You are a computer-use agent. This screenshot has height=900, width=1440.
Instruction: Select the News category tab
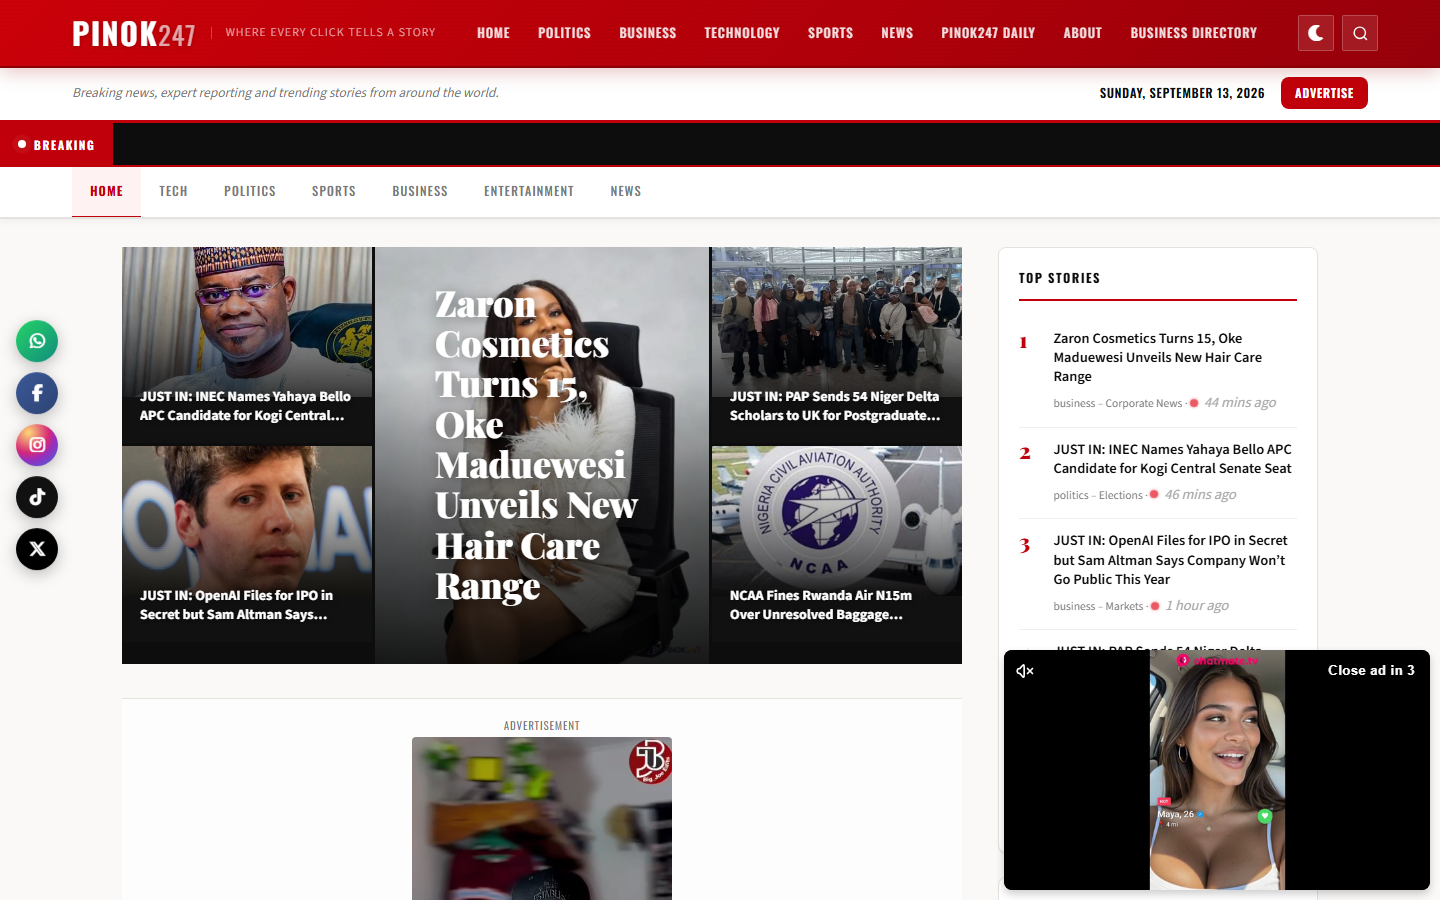pyautogui.click(x=626, y=191)
